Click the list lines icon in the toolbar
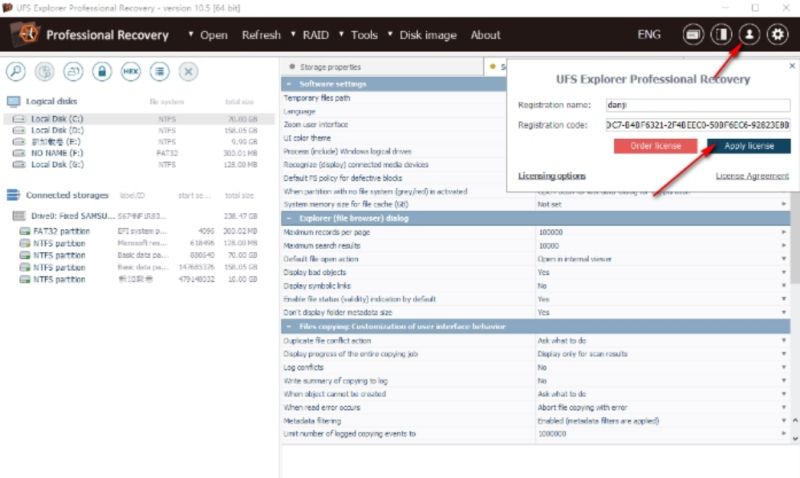The width and height of the screenshot is (800, 478). [x=160, y=71]
